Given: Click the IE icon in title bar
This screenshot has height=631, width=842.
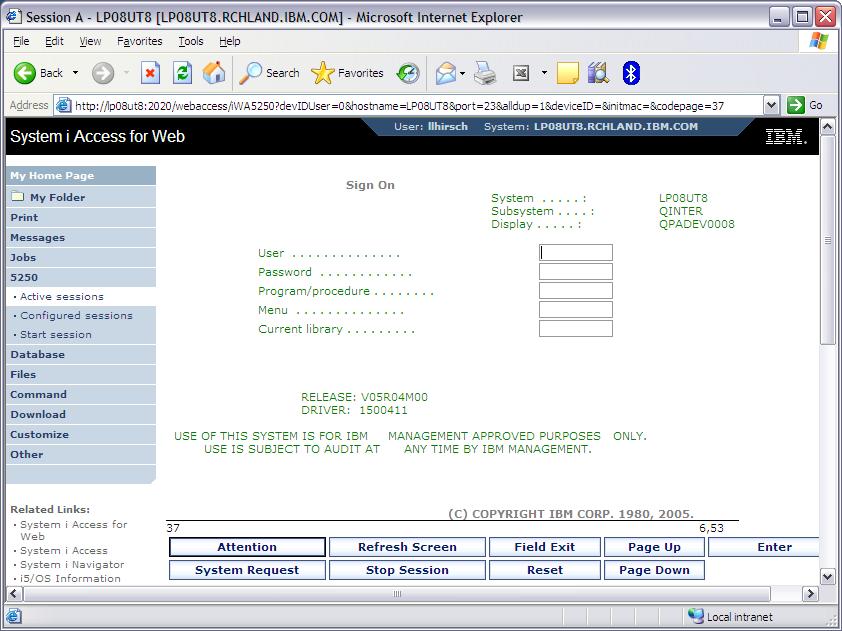Looking at the screenshot, I should [x=14, y=17].
